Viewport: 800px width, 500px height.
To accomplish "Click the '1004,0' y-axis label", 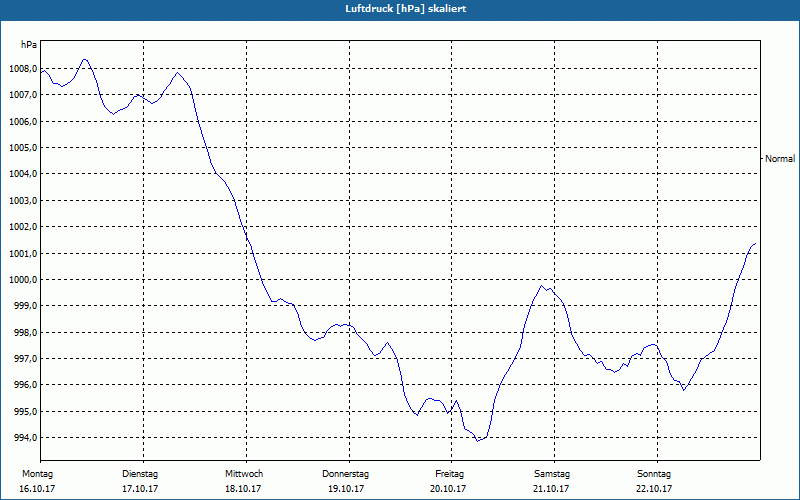I will 23,174.
